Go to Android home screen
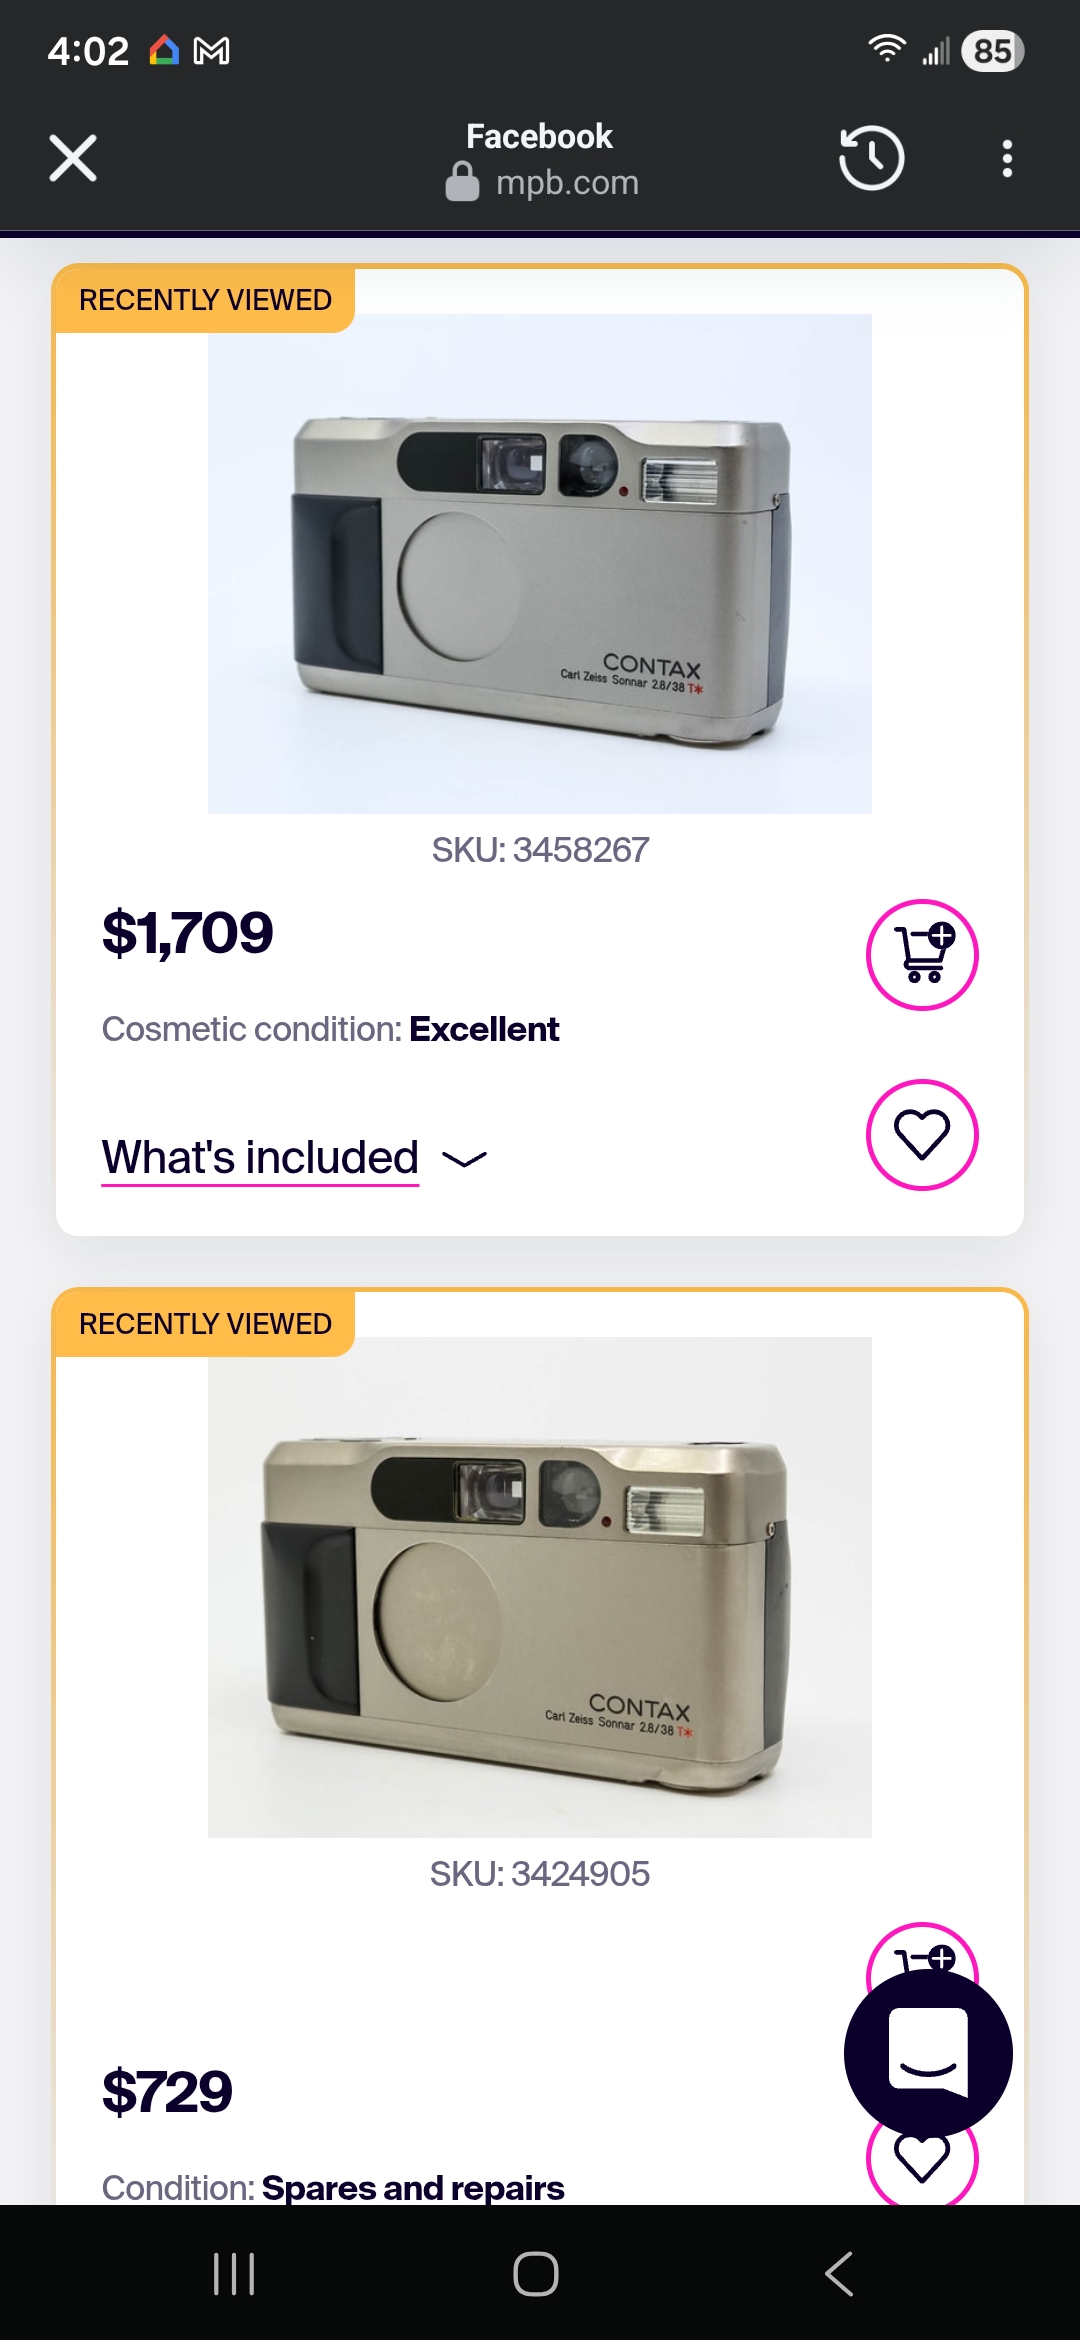The width and height of the screenshot is (1080, 2340). point(536,2273)
